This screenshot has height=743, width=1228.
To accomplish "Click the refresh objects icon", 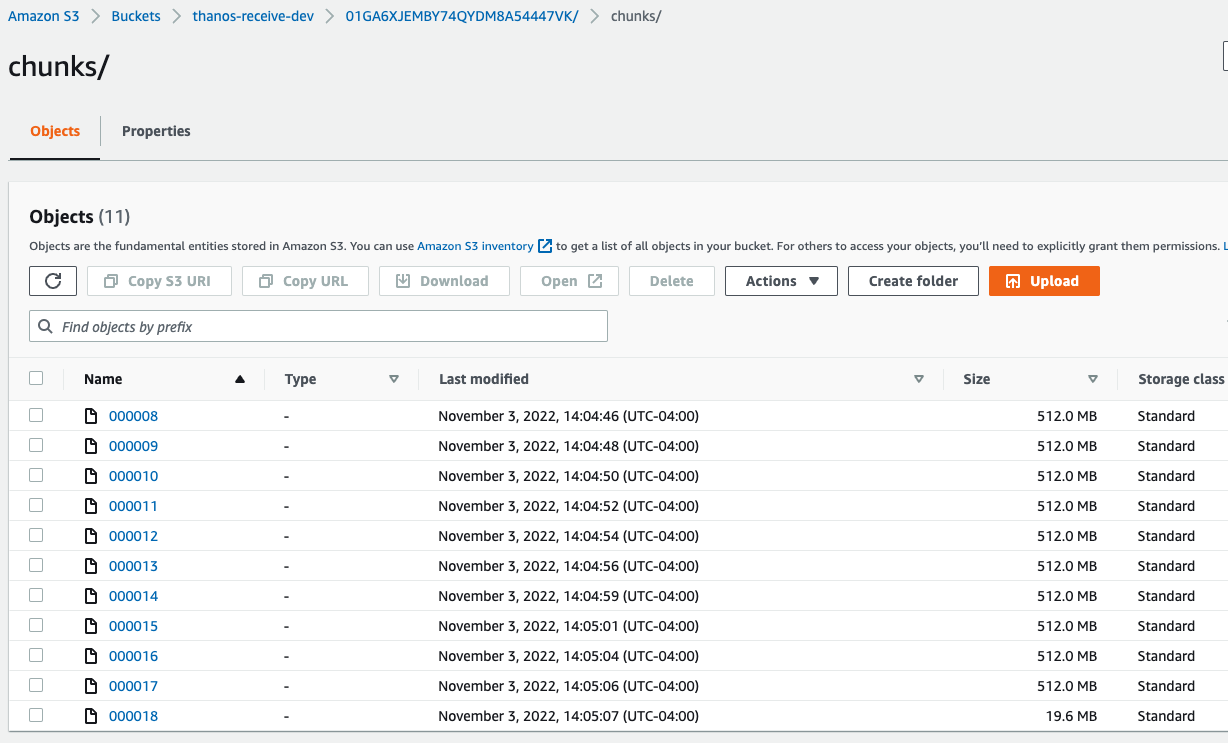I will (x=52, y=281).
